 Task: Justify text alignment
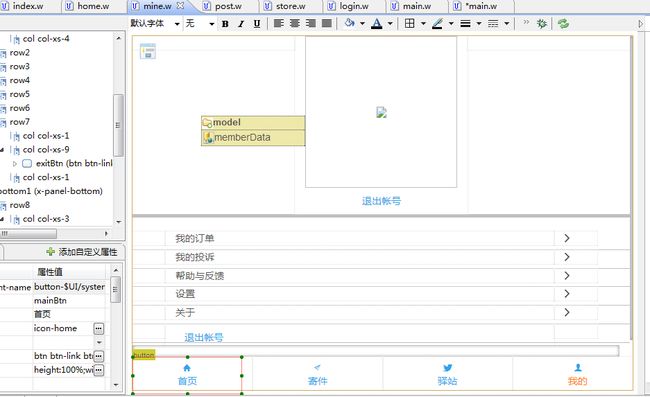click(x=327, y=24)
